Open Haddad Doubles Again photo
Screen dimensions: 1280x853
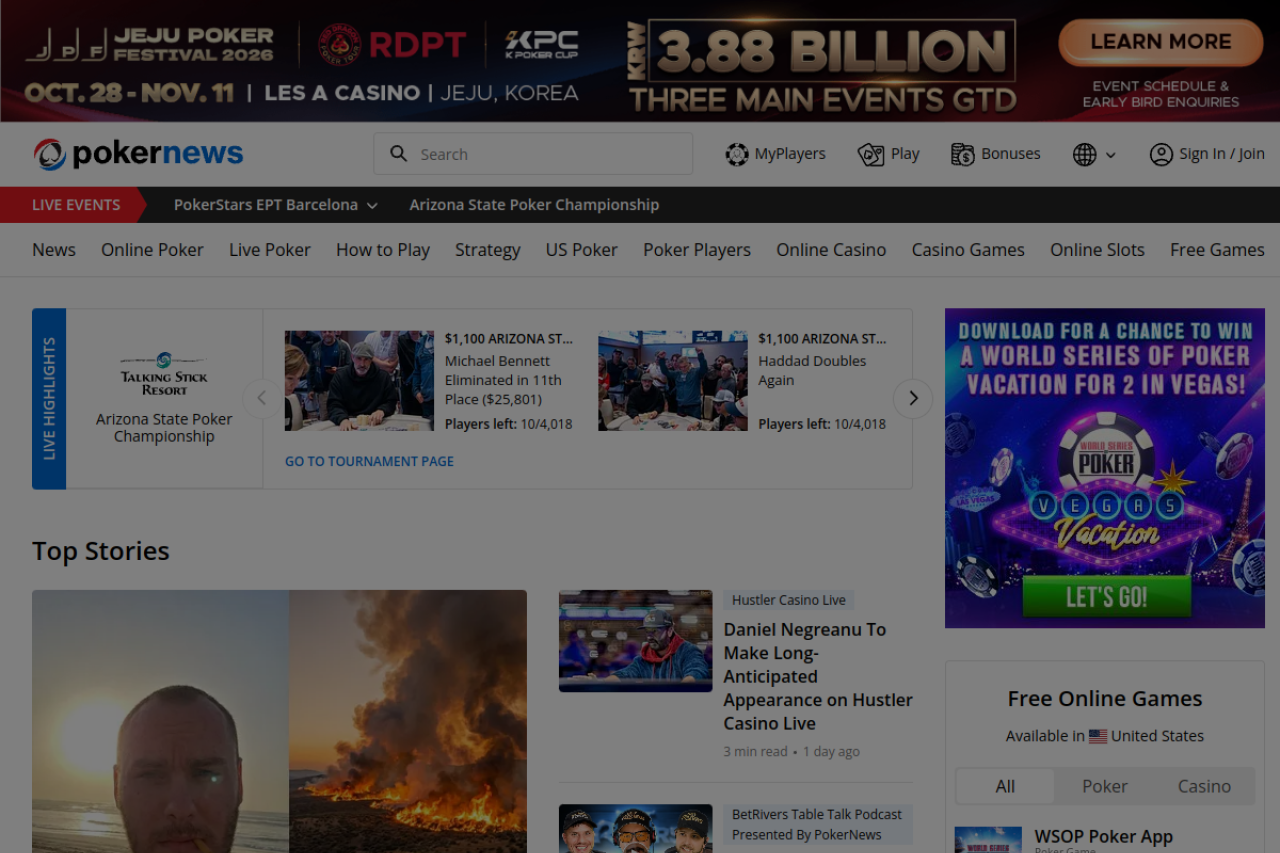pyautogui.click(x=673, y=381)
